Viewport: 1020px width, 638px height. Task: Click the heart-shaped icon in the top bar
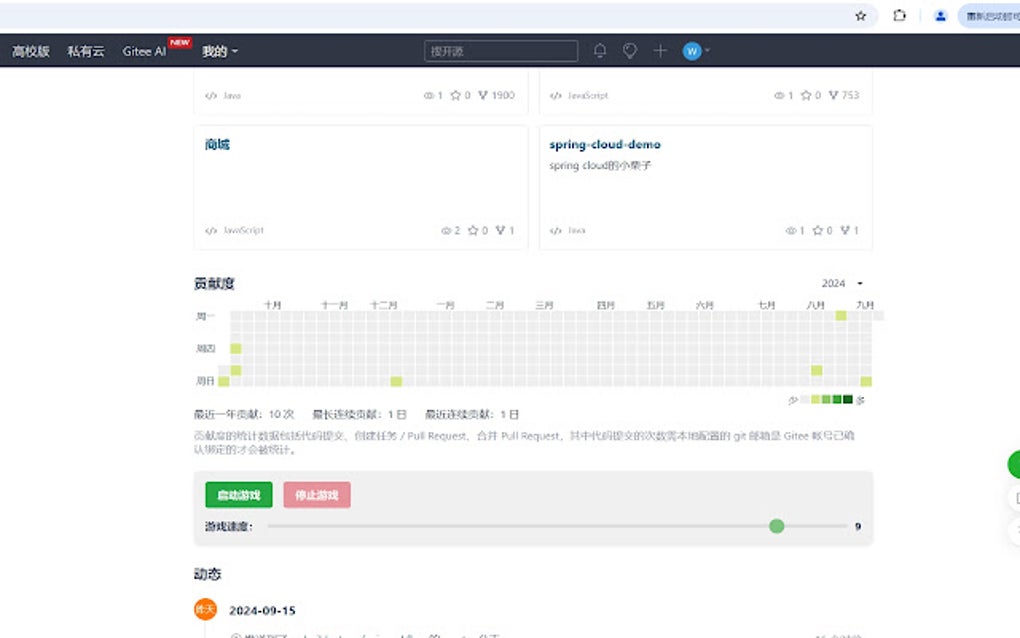[630, 50]
